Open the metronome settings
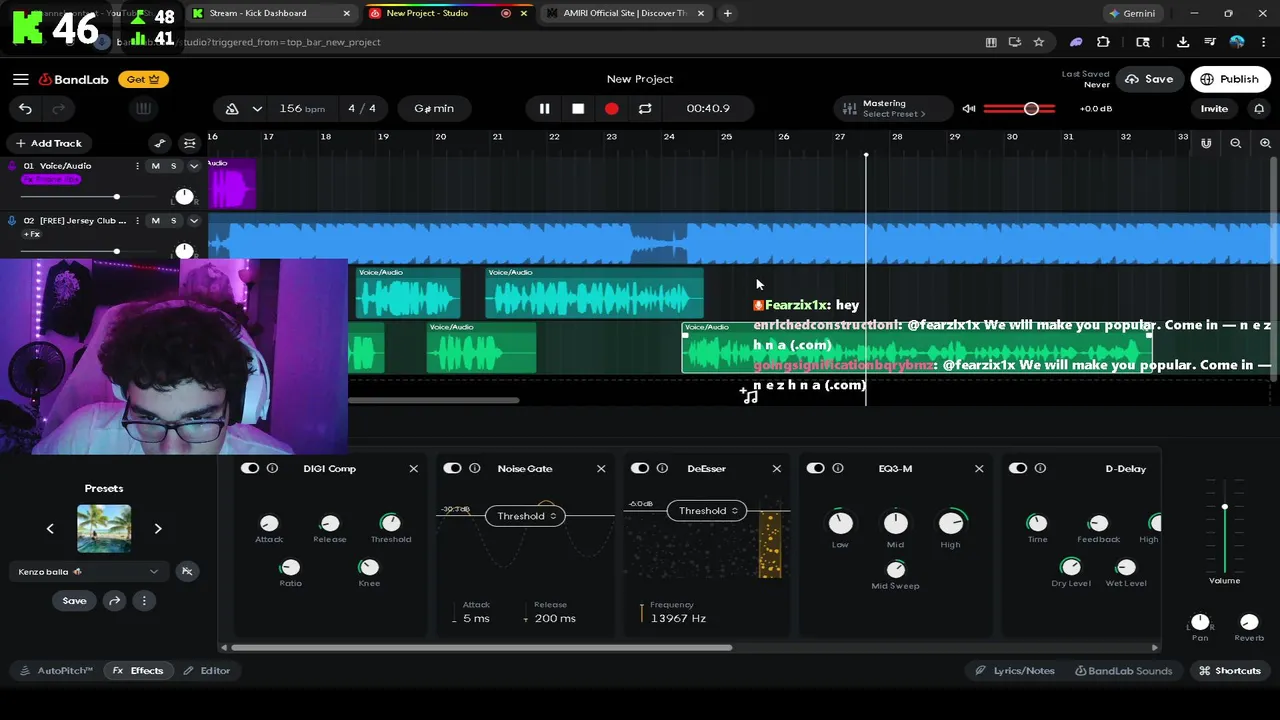The width and height of the screenshot is (1280, 720). pyautogui.click(x=232, y=109)
